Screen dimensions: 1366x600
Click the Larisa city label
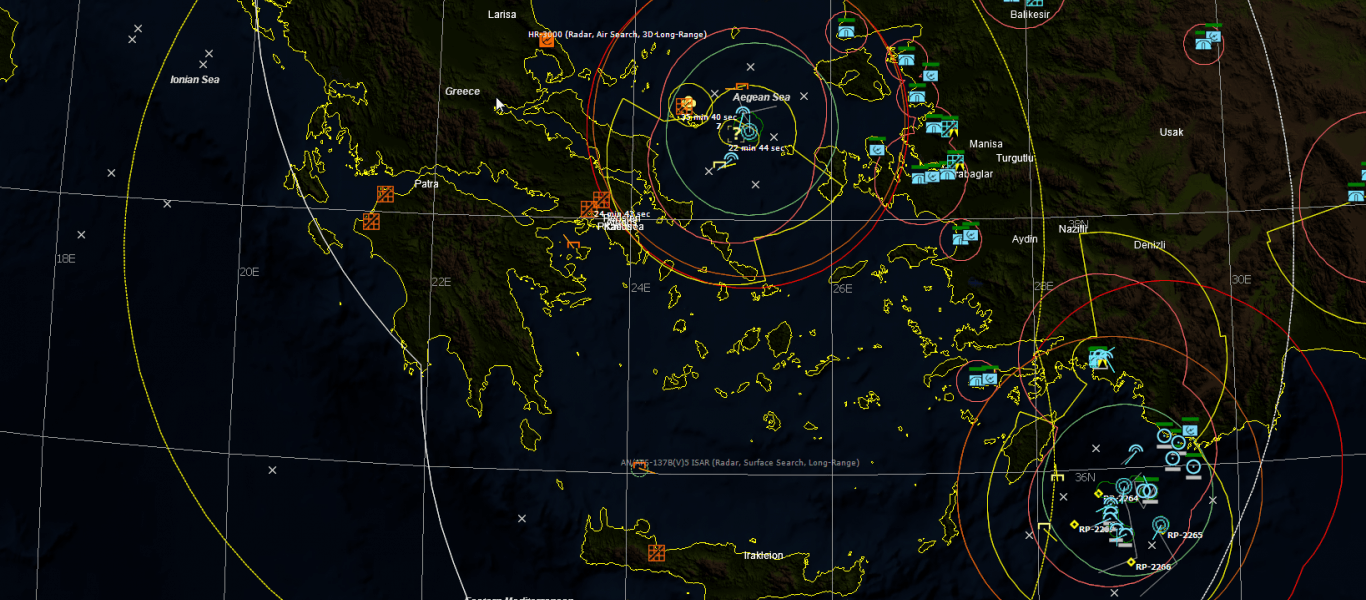502,14
